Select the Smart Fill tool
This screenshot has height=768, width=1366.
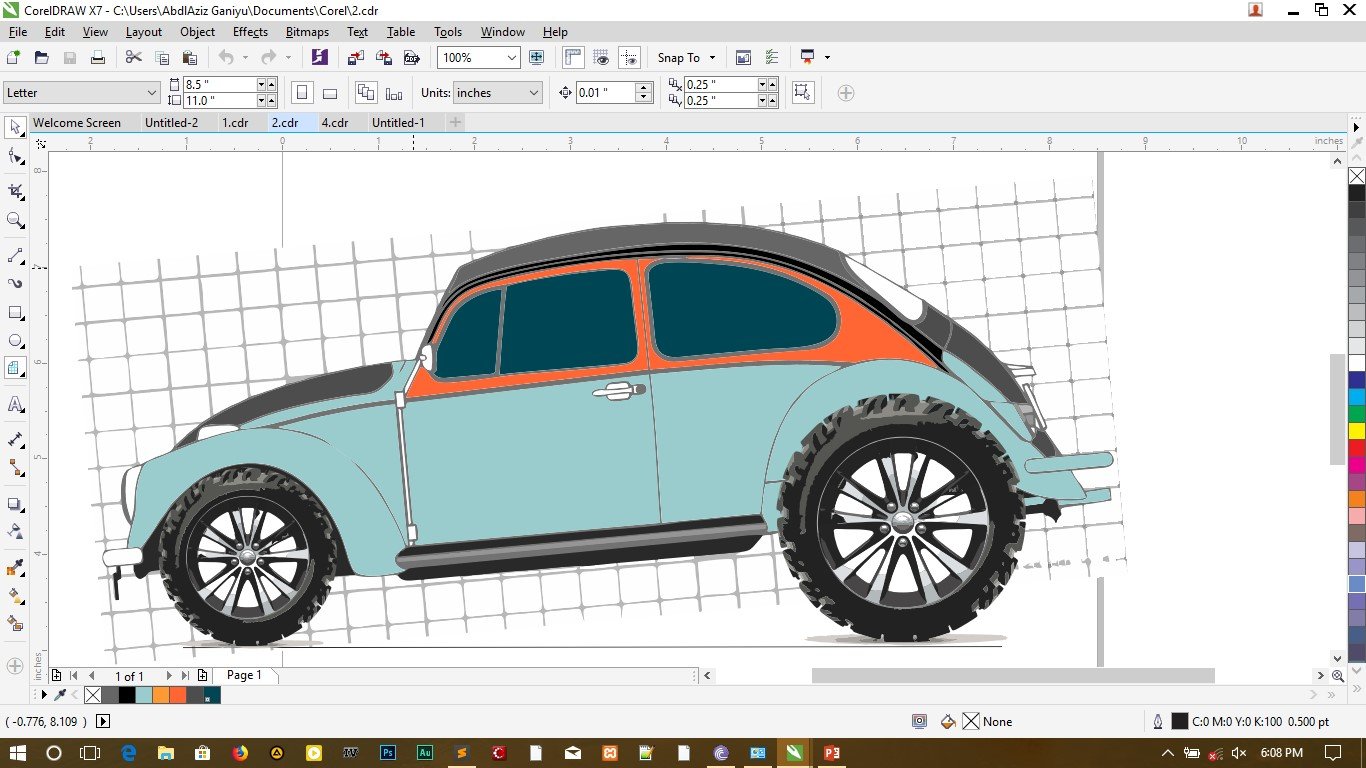[15, 624]
